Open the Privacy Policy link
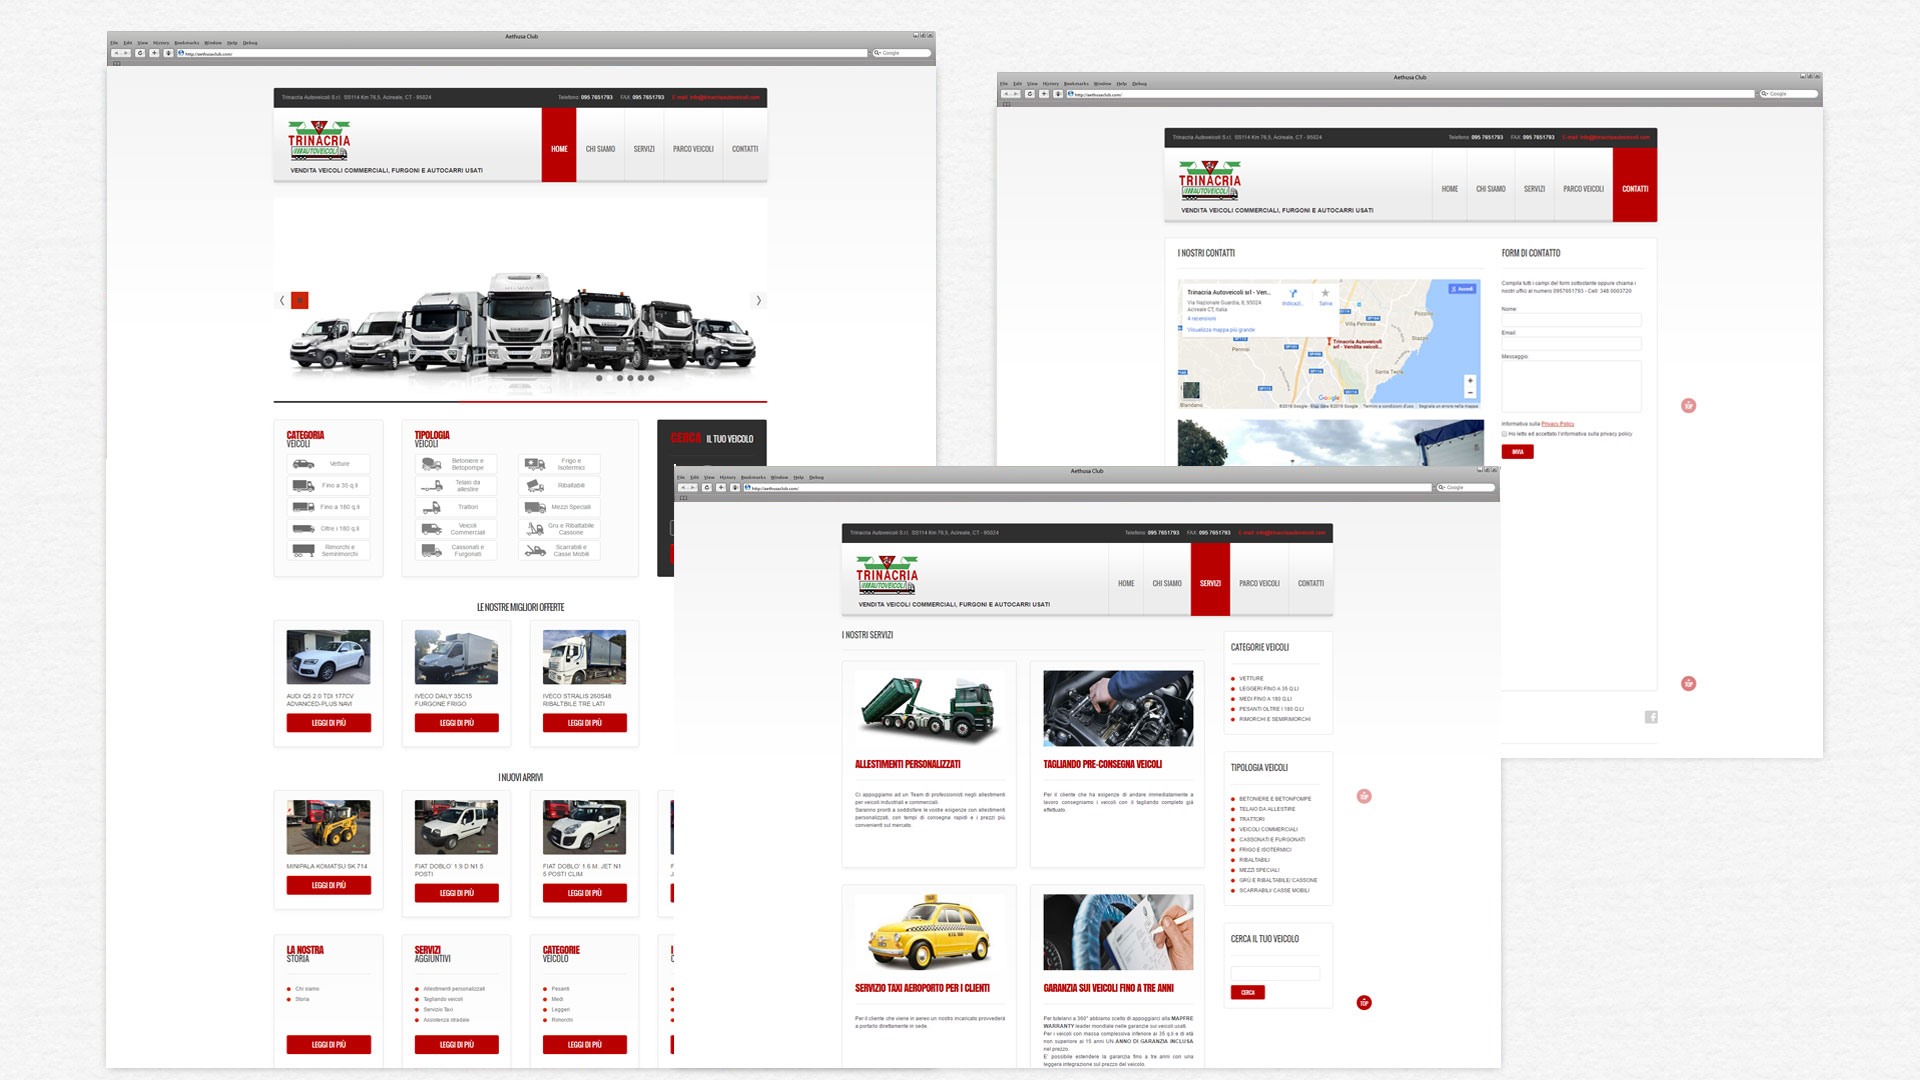This screenshot has height=1080, width=1920. coord(1558,424)
